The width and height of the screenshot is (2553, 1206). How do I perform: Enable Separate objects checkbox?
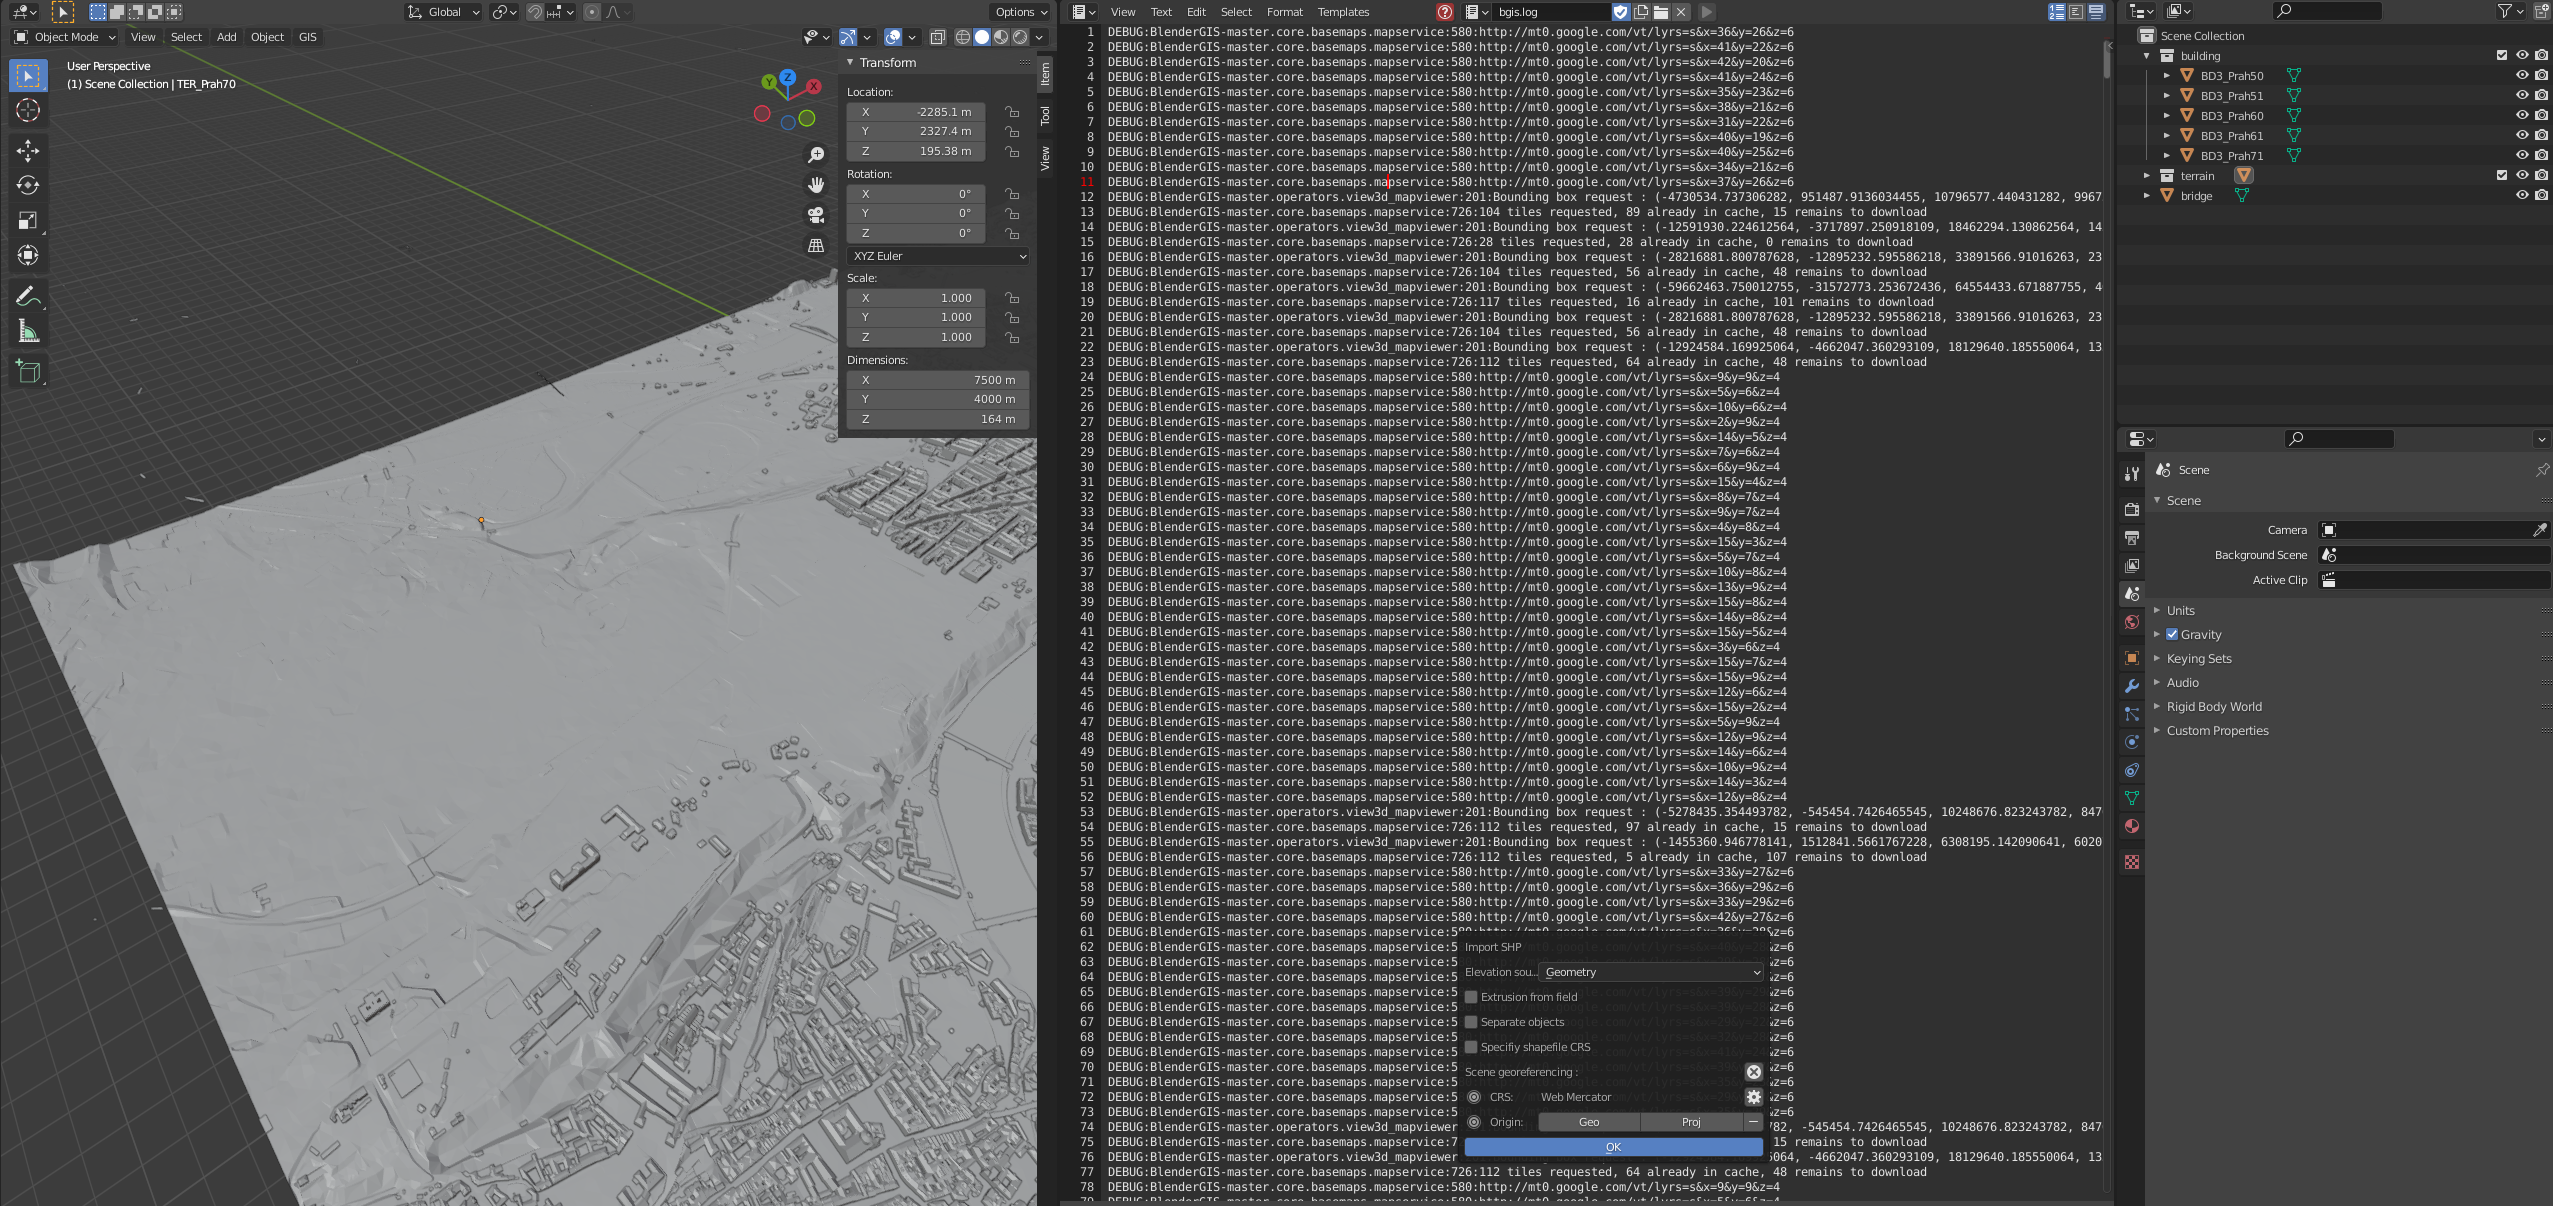tap(1471, 1022)
